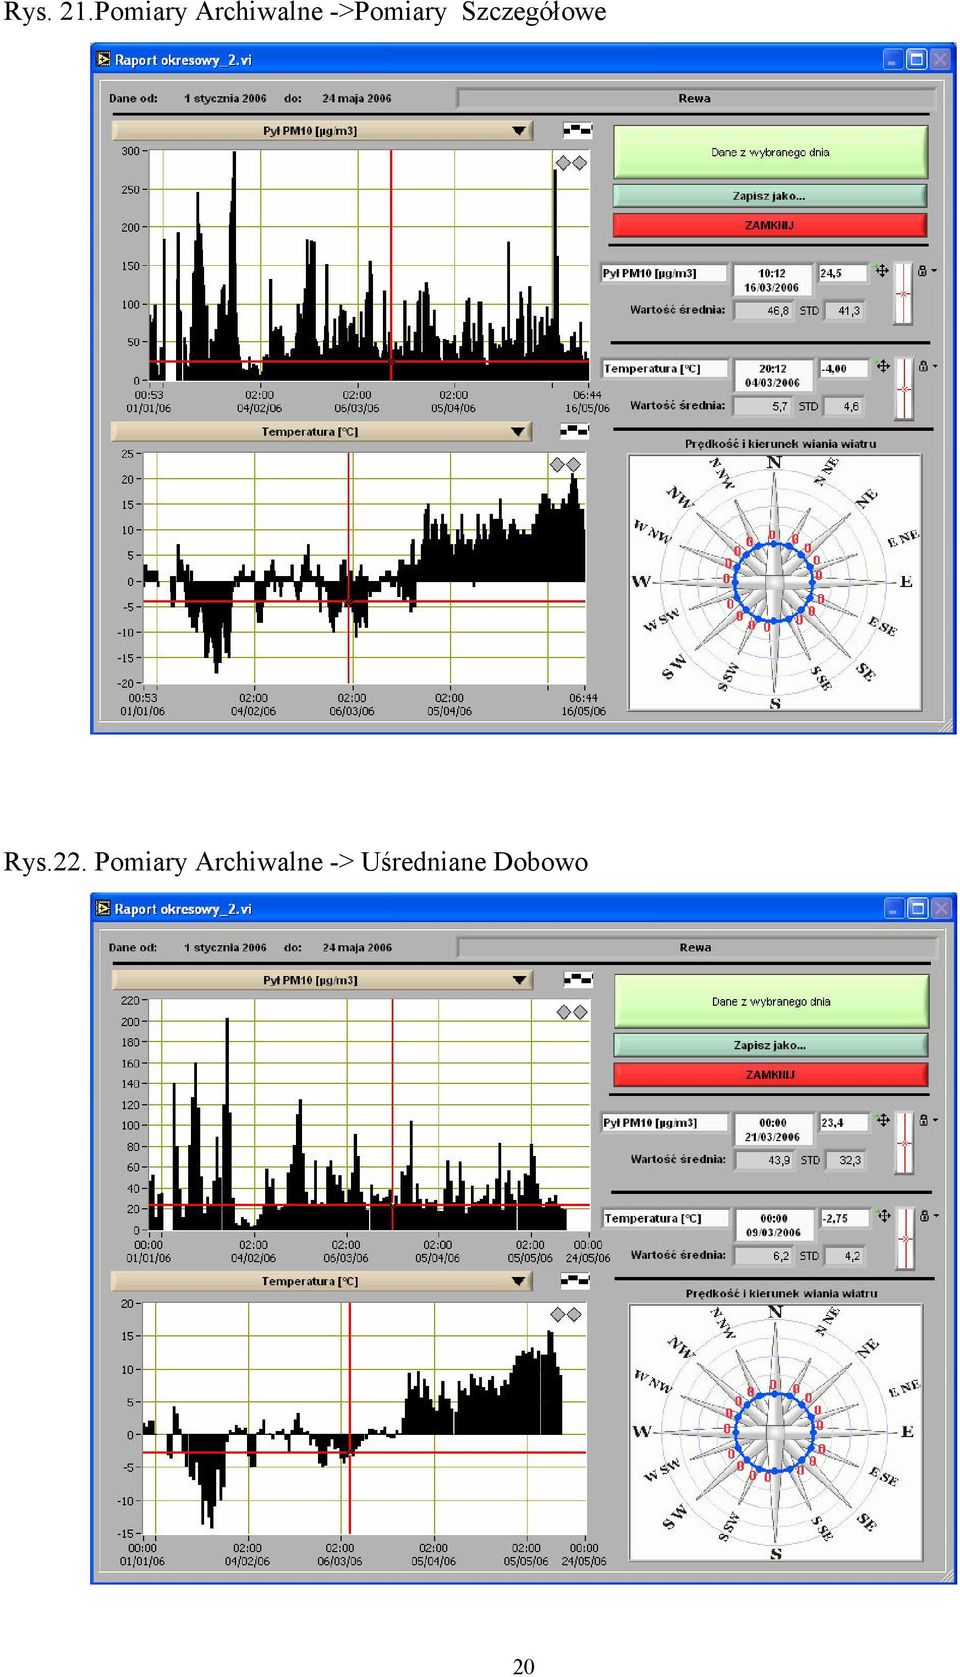960x1677 pixels.
Task: Click red cursor style box in Temperatura row, Rys. 22
Action: (x=905, y=1239)
